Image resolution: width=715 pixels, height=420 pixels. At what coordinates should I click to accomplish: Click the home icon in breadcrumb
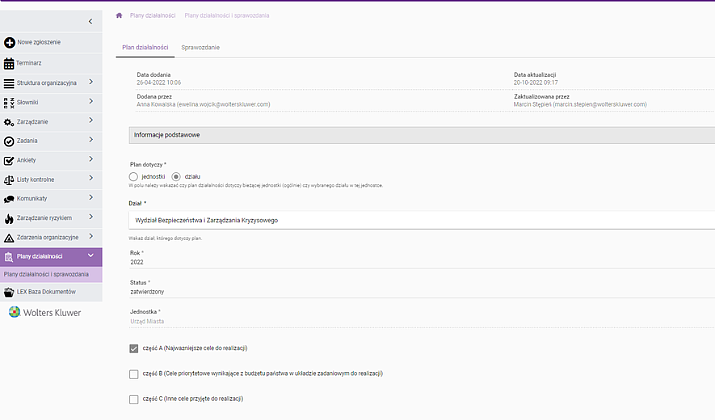120,16
